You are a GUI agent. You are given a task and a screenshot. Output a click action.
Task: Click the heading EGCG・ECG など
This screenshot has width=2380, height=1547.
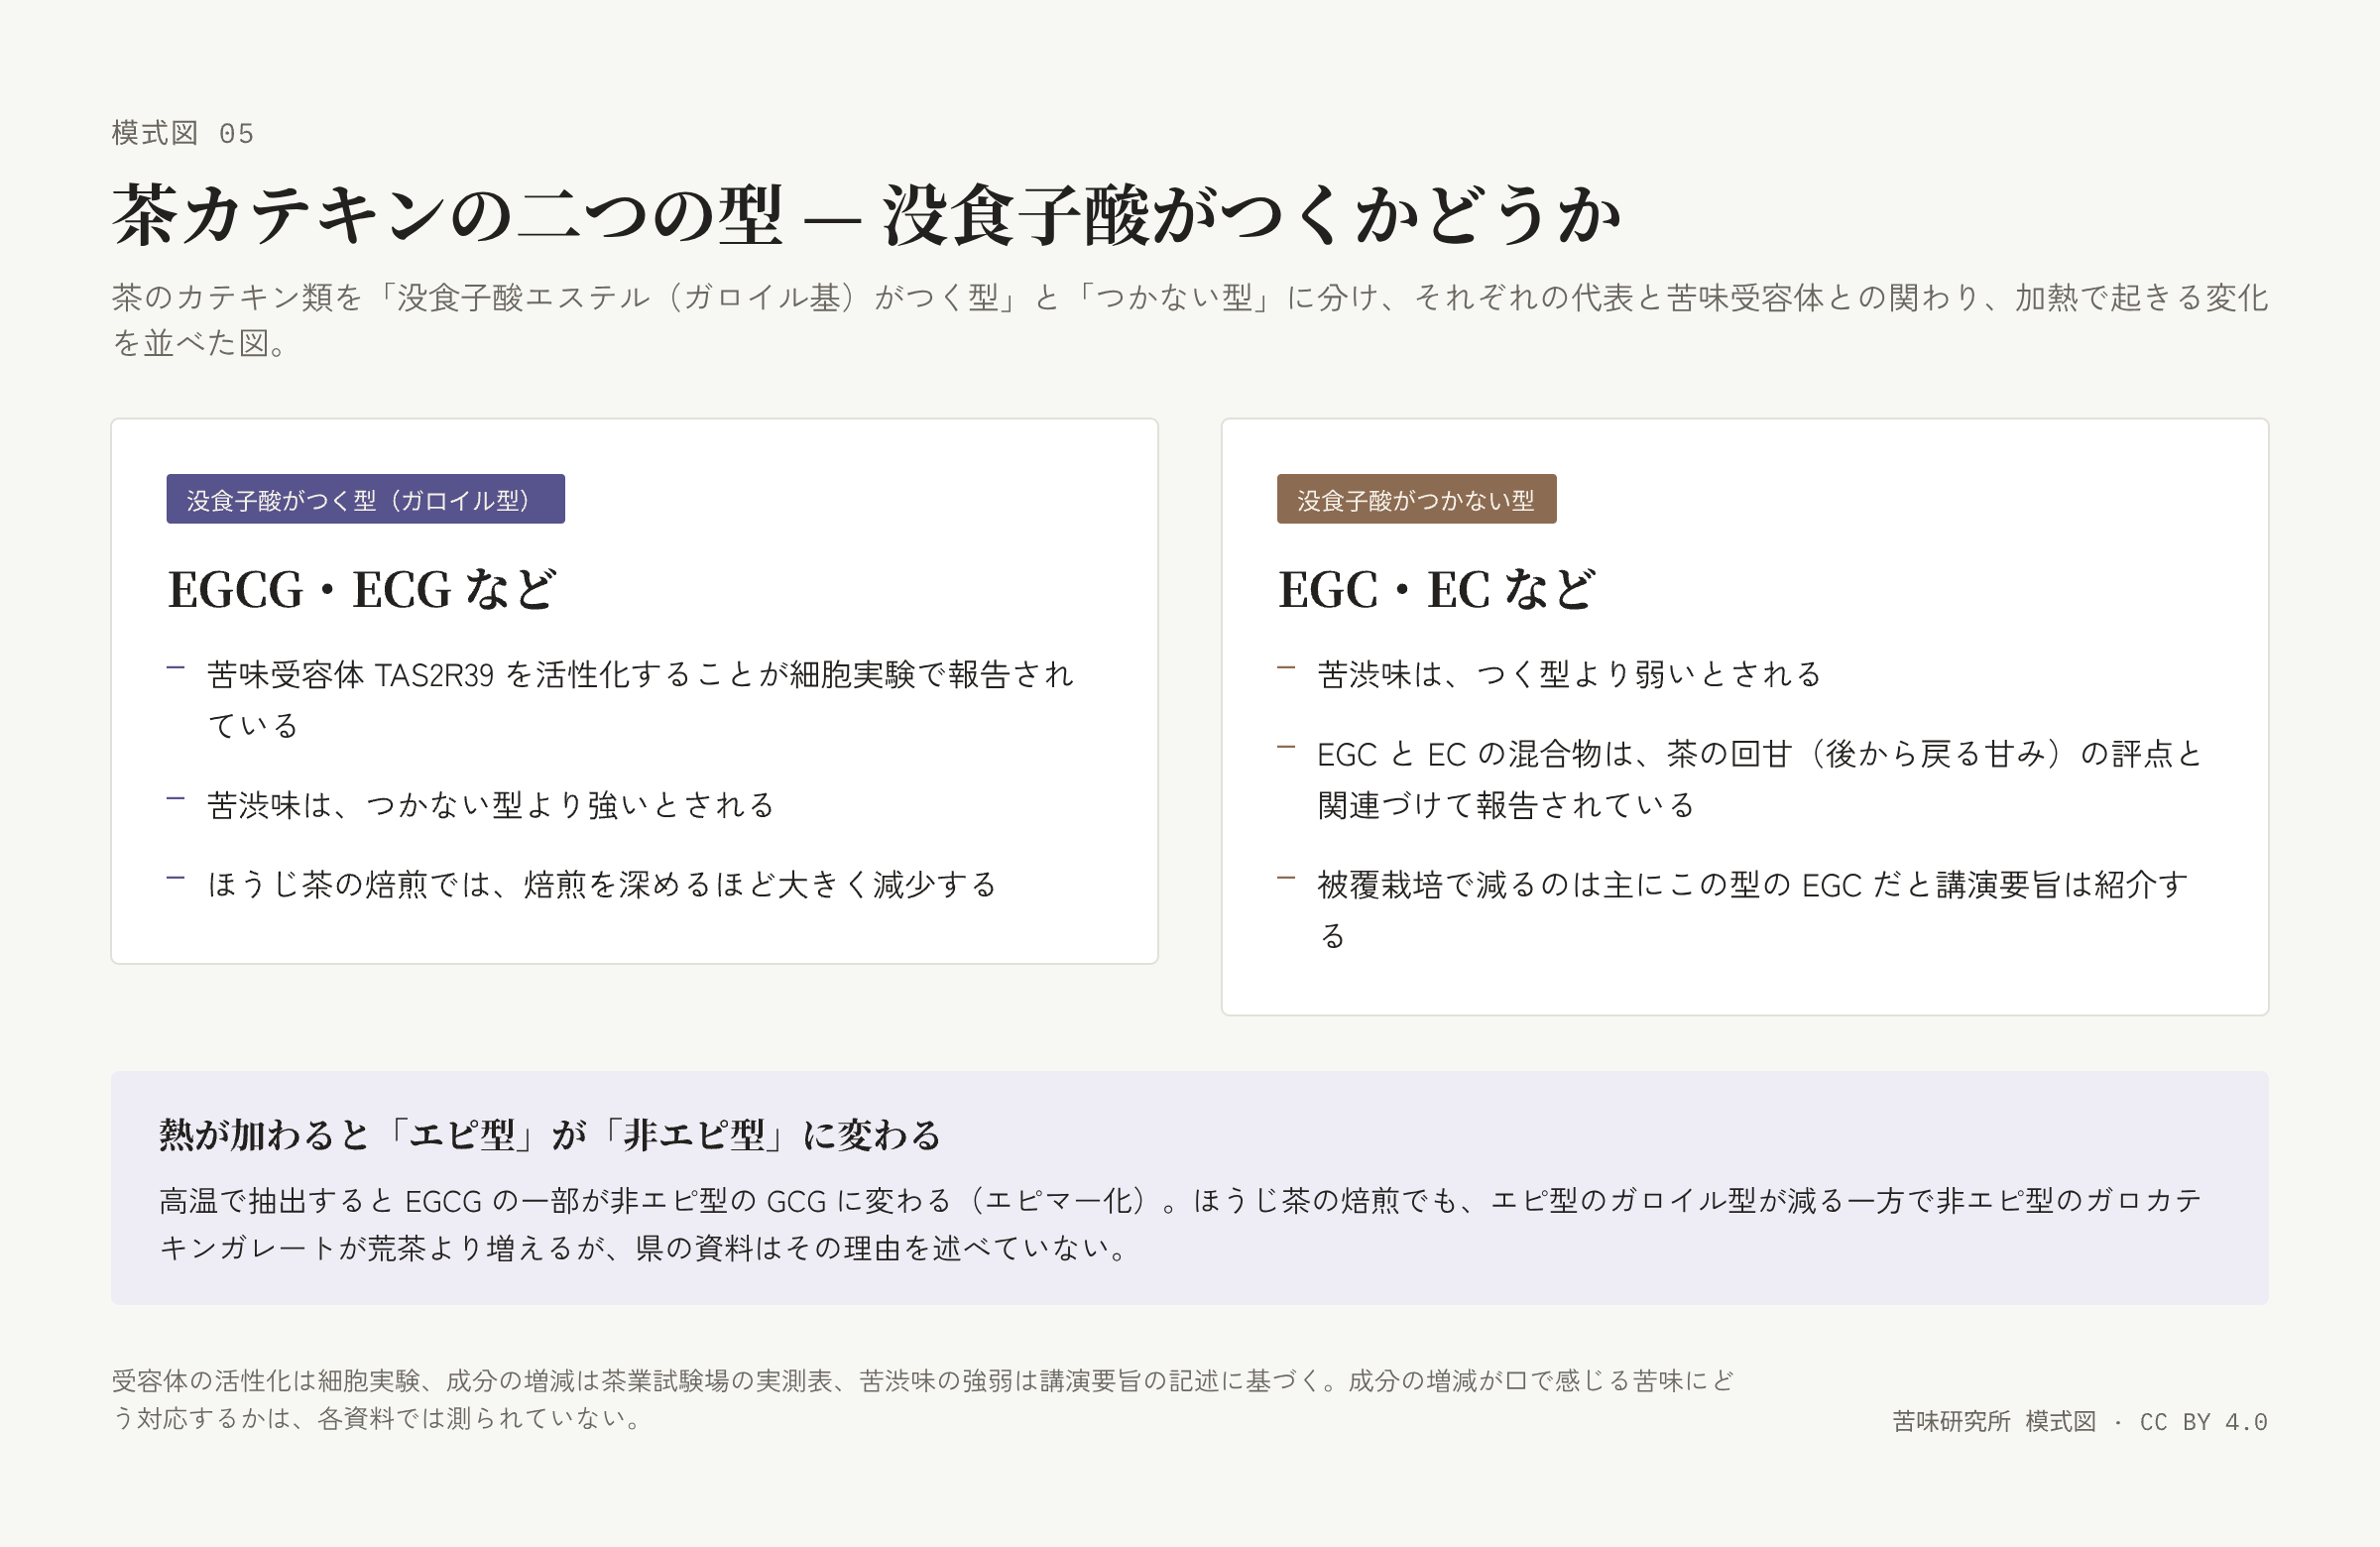(x=362, y=589)
